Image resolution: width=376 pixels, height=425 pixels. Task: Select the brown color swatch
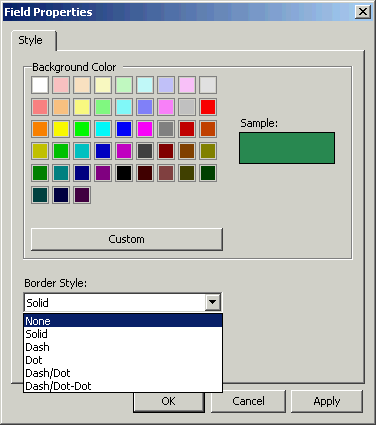187,151
